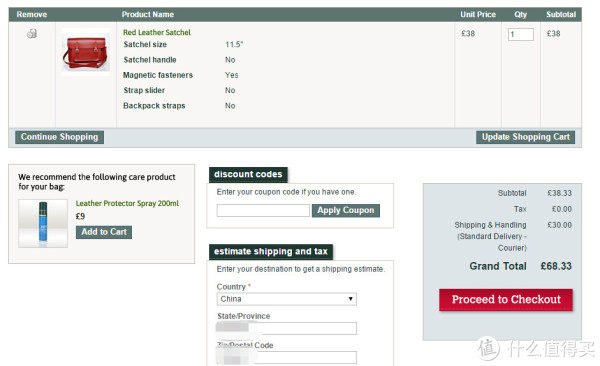Click the 'Satchel size' option label

point(145,44)
